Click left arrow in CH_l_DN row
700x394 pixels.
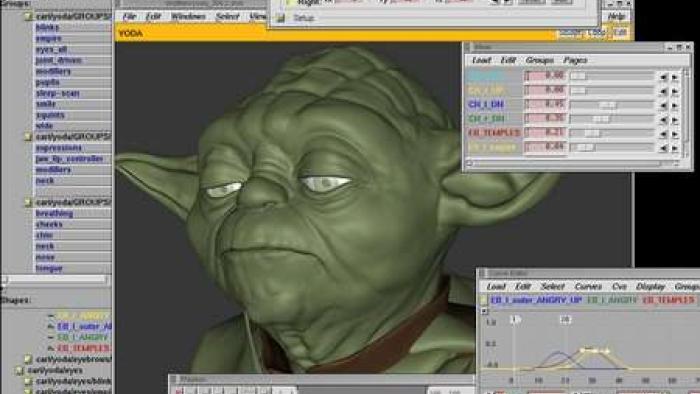pyautogui.click(x=663, y=106)
